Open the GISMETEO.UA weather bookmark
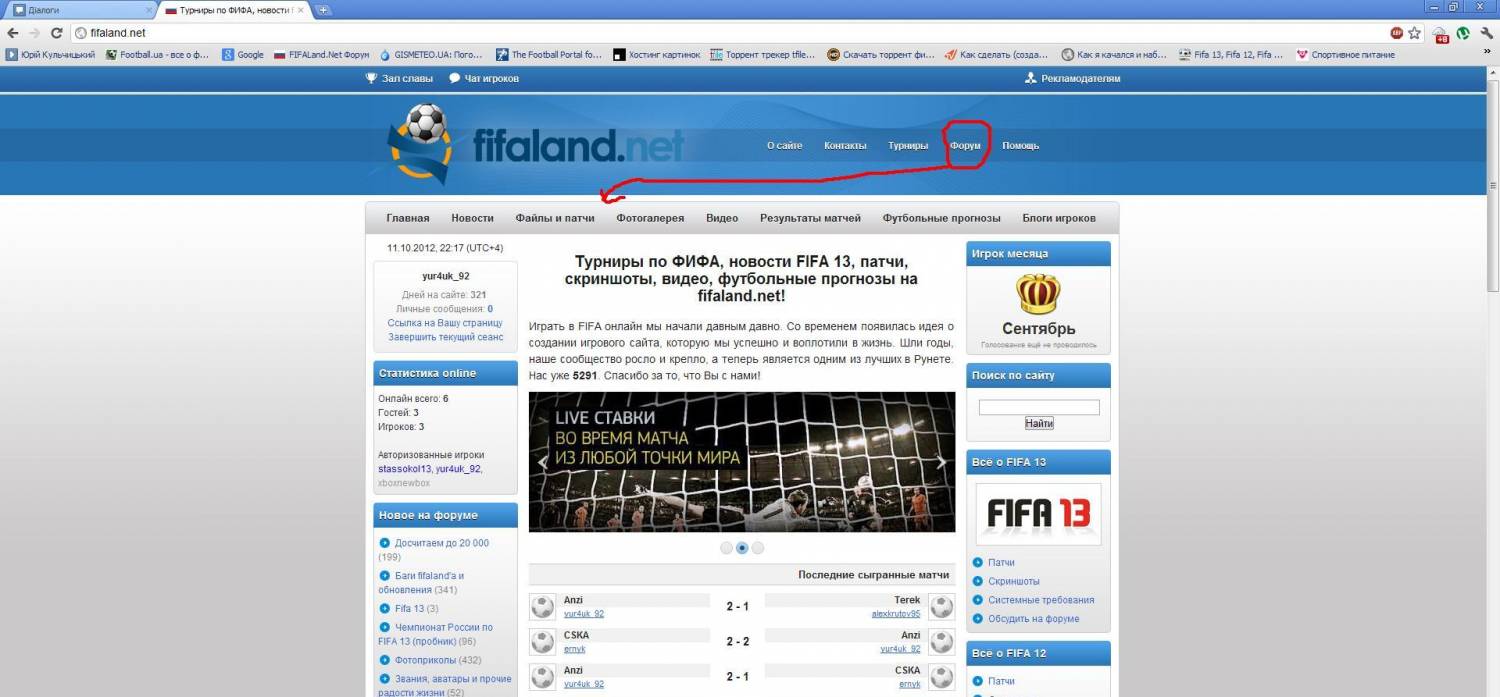Viewport: 1500px width, 697px height. tap(431, 55)
